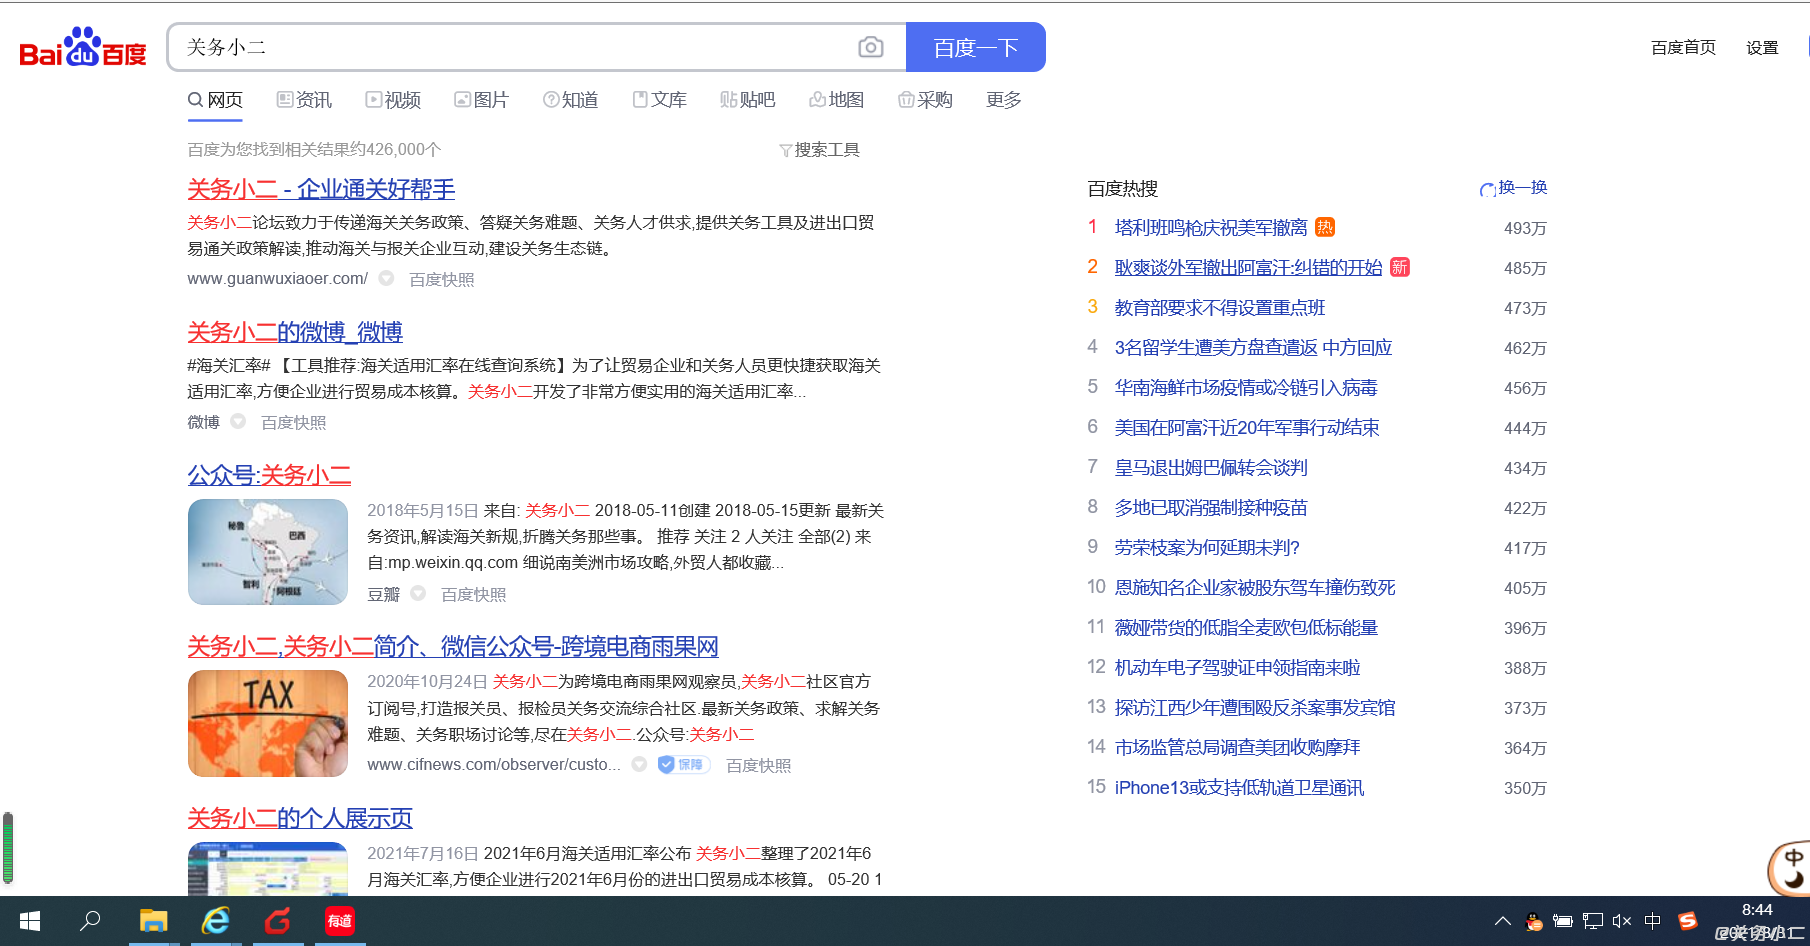Go to the 贴吧 tab
The image size is (1810, 946).
(747, 100)
